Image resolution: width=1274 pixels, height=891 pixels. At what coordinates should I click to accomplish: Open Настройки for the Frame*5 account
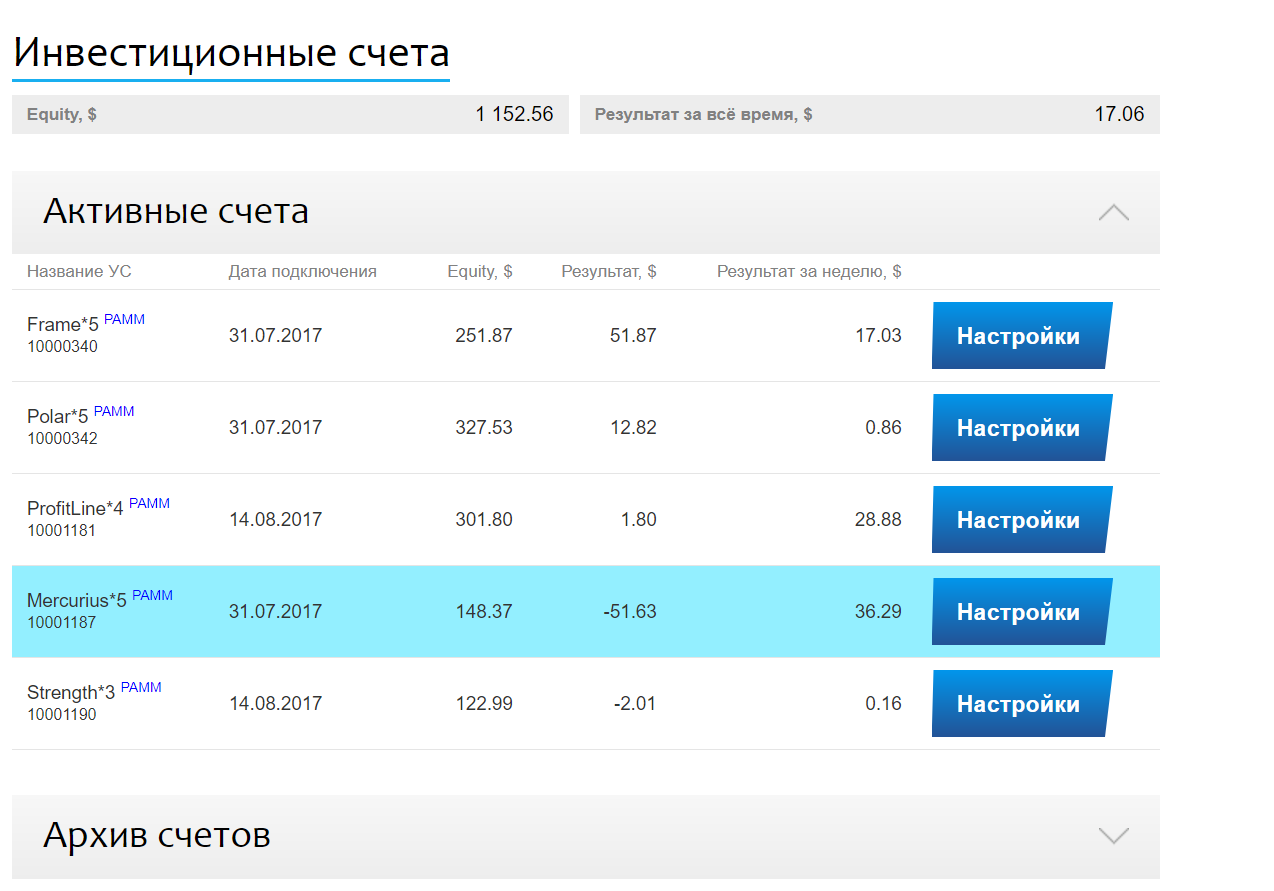click(x=1022, y=336)
